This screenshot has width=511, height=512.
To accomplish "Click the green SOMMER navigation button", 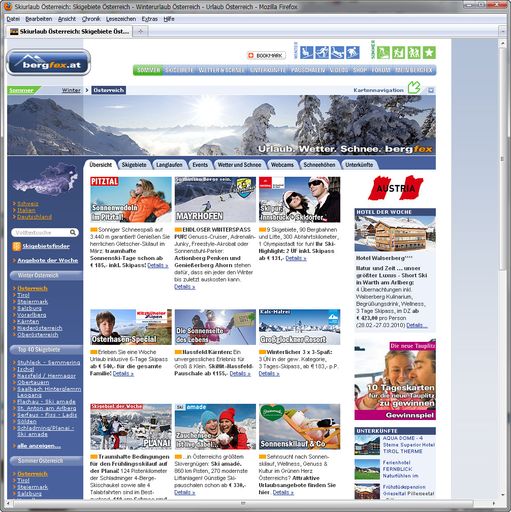I will point(148,70).
